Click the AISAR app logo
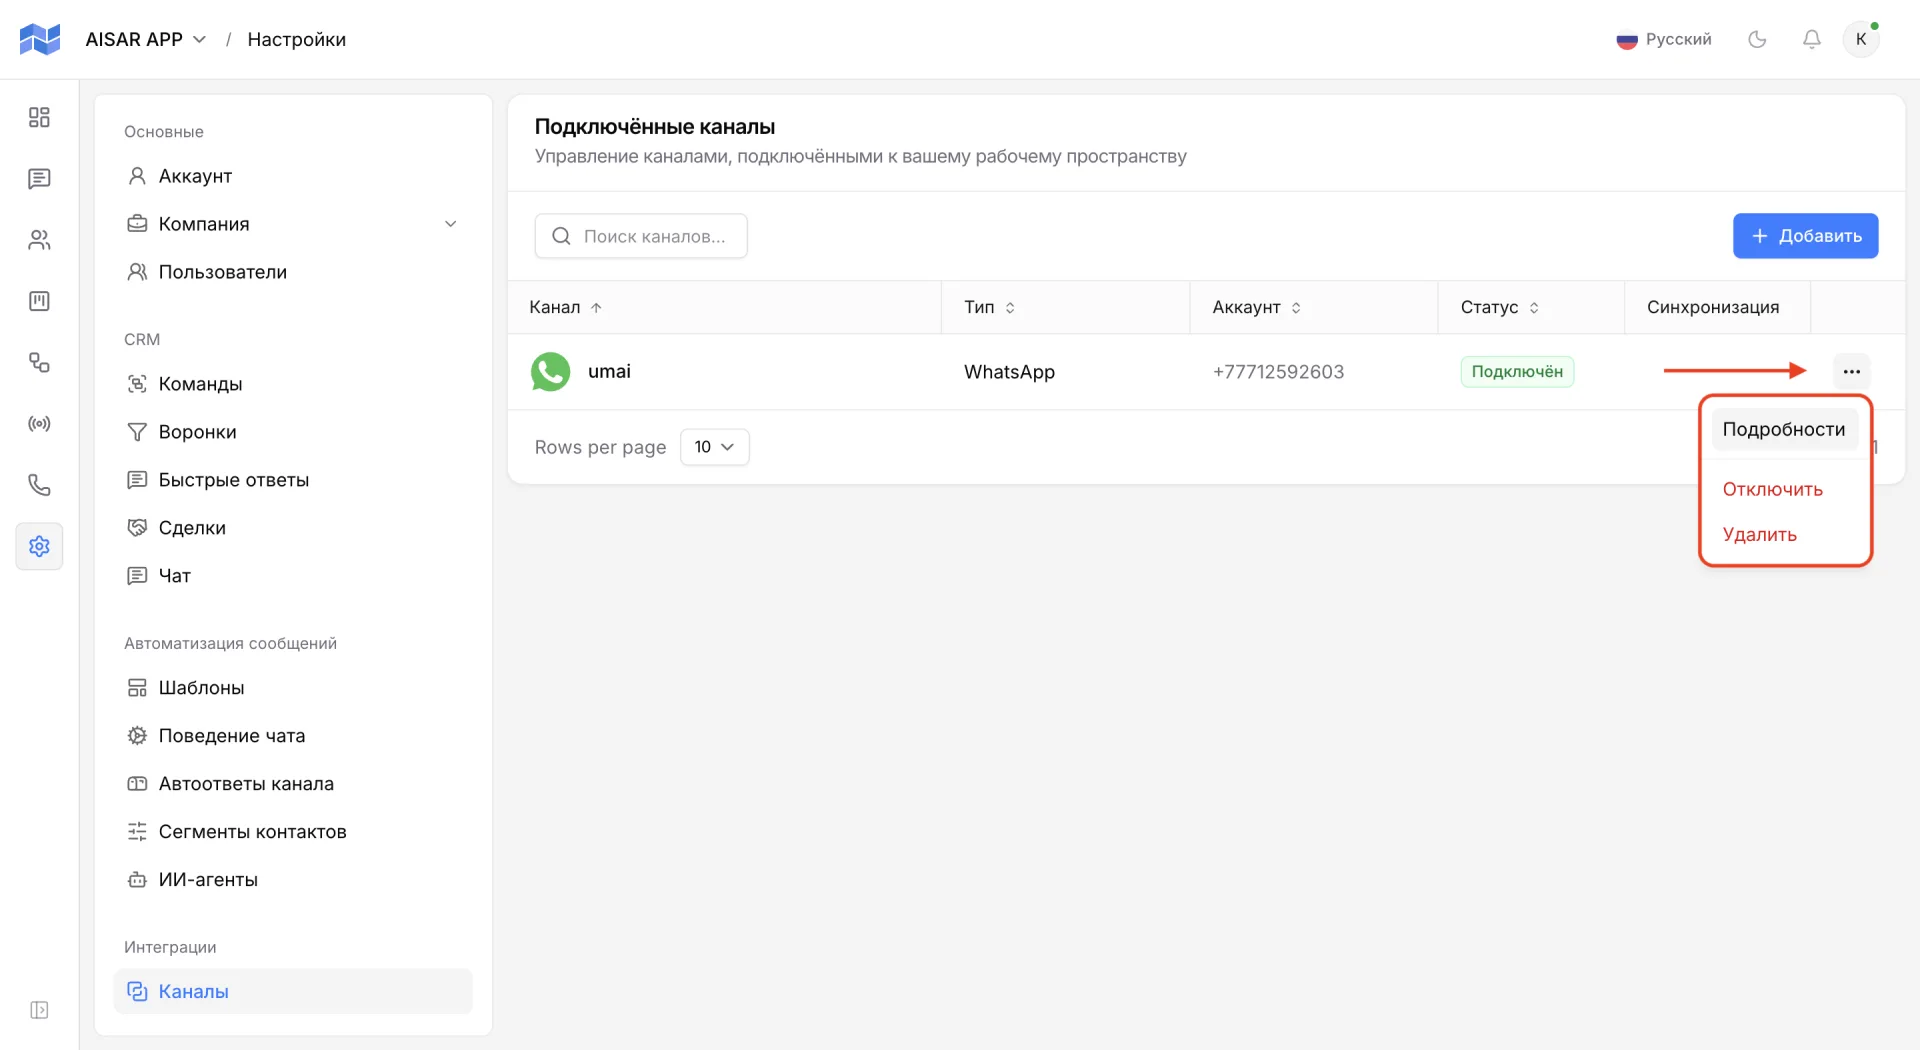Image resolution: width=1920 pixels, height=1050 pixels. click(40, 39)
